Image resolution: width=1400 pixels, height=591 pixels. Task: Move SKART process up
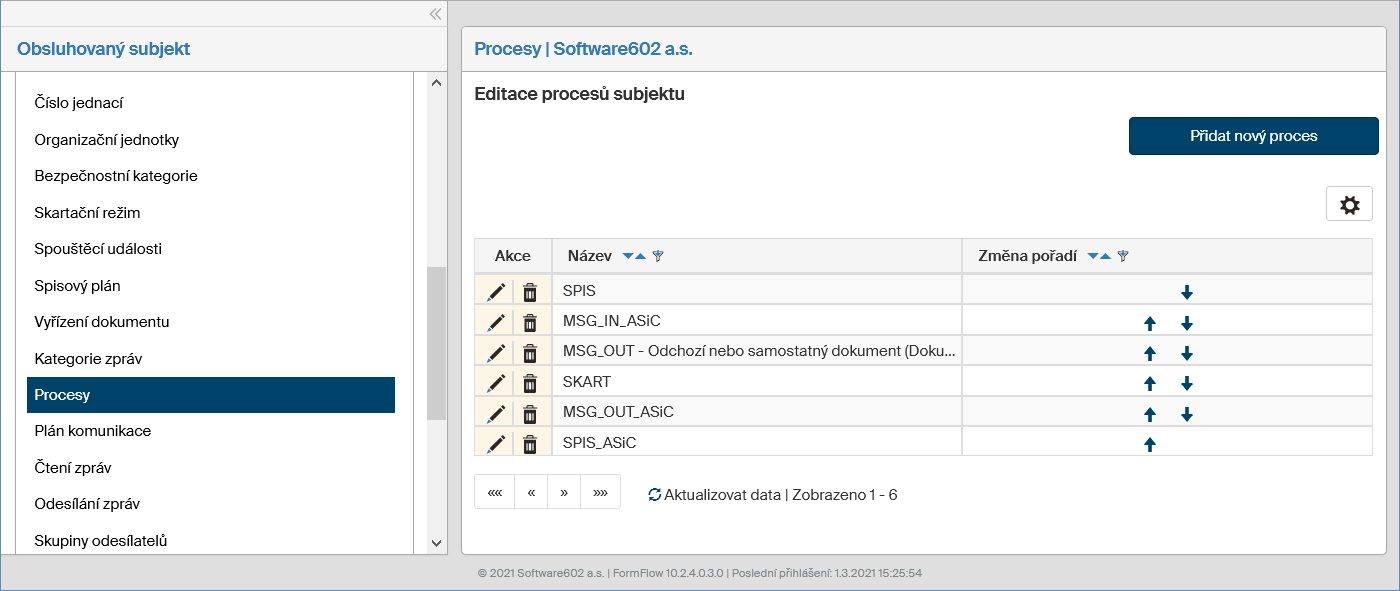click(1149, 383)
